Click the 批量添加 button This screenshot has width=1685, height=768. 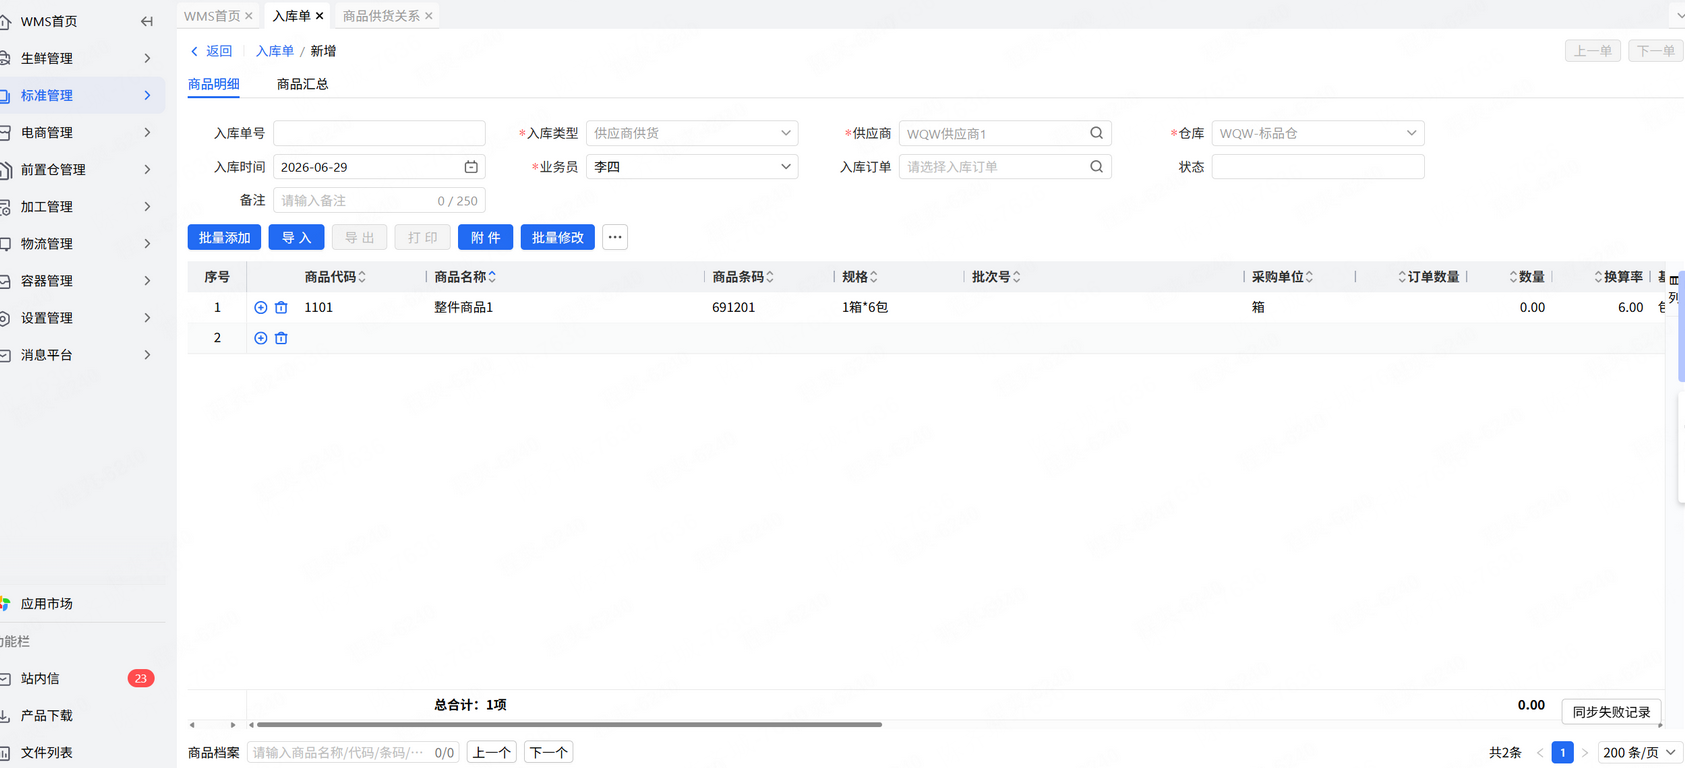tap(224, 237)
